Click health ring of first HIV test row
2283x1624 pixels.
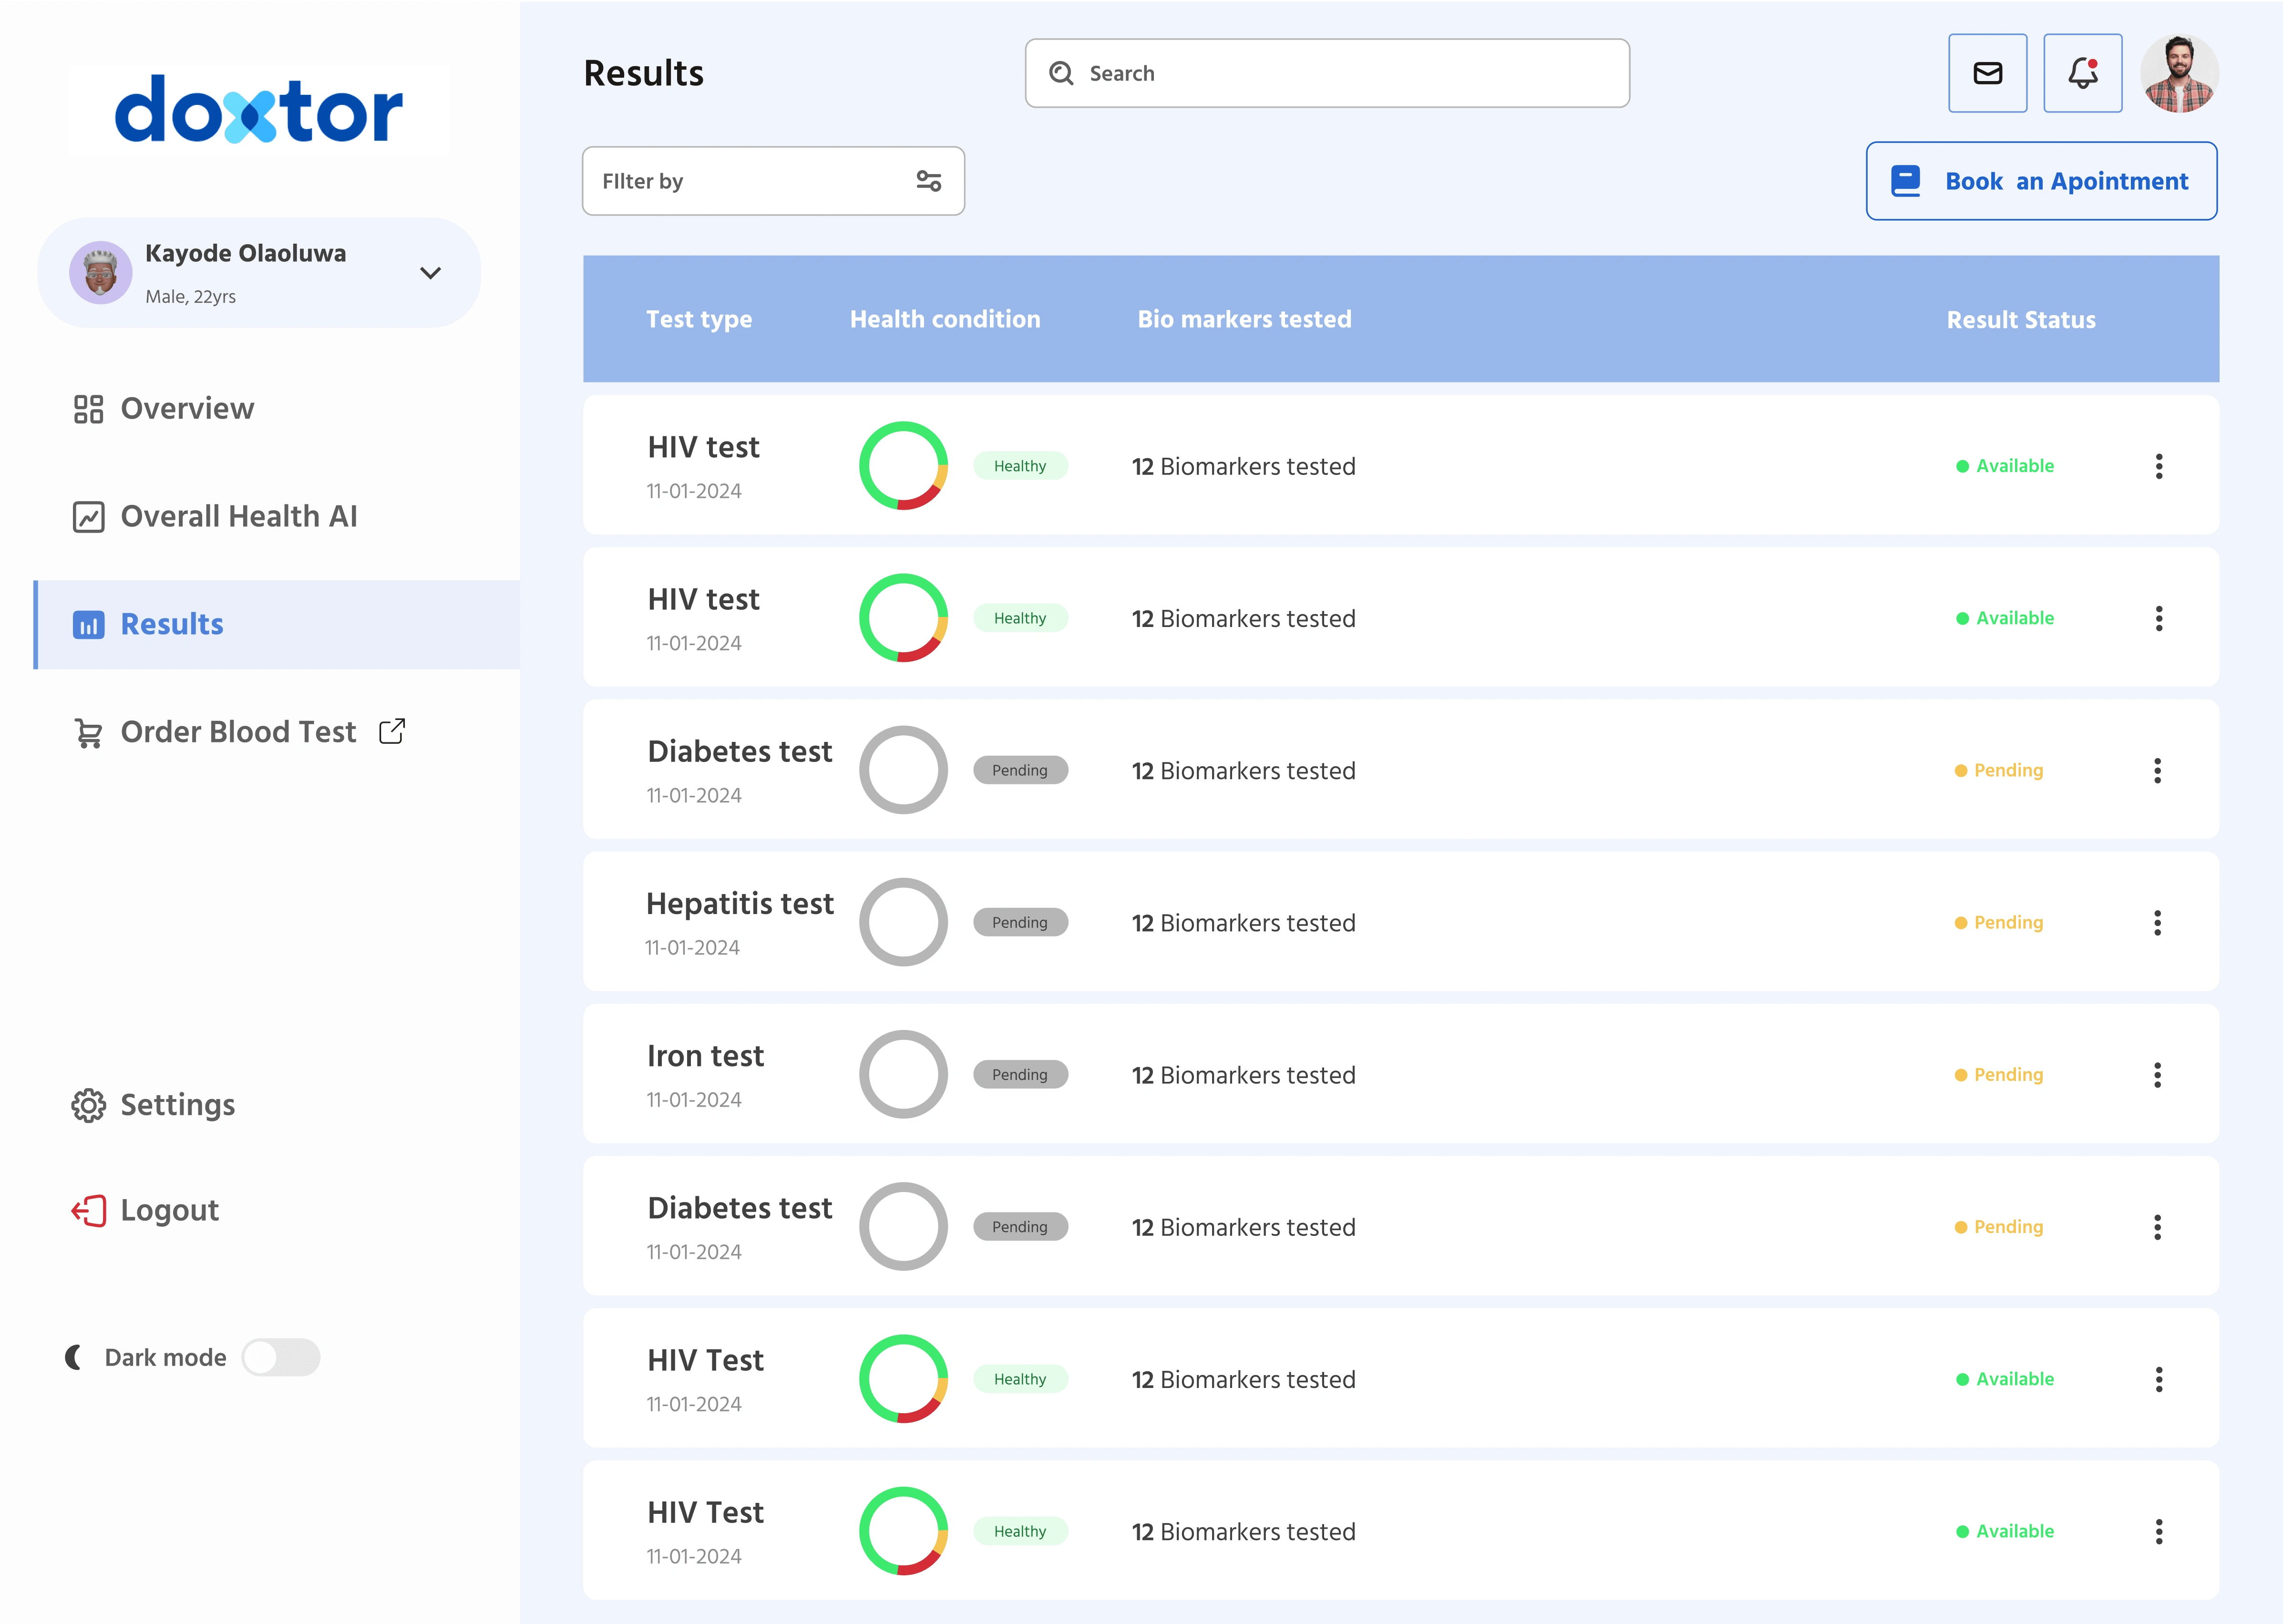(x=903, y=466)
